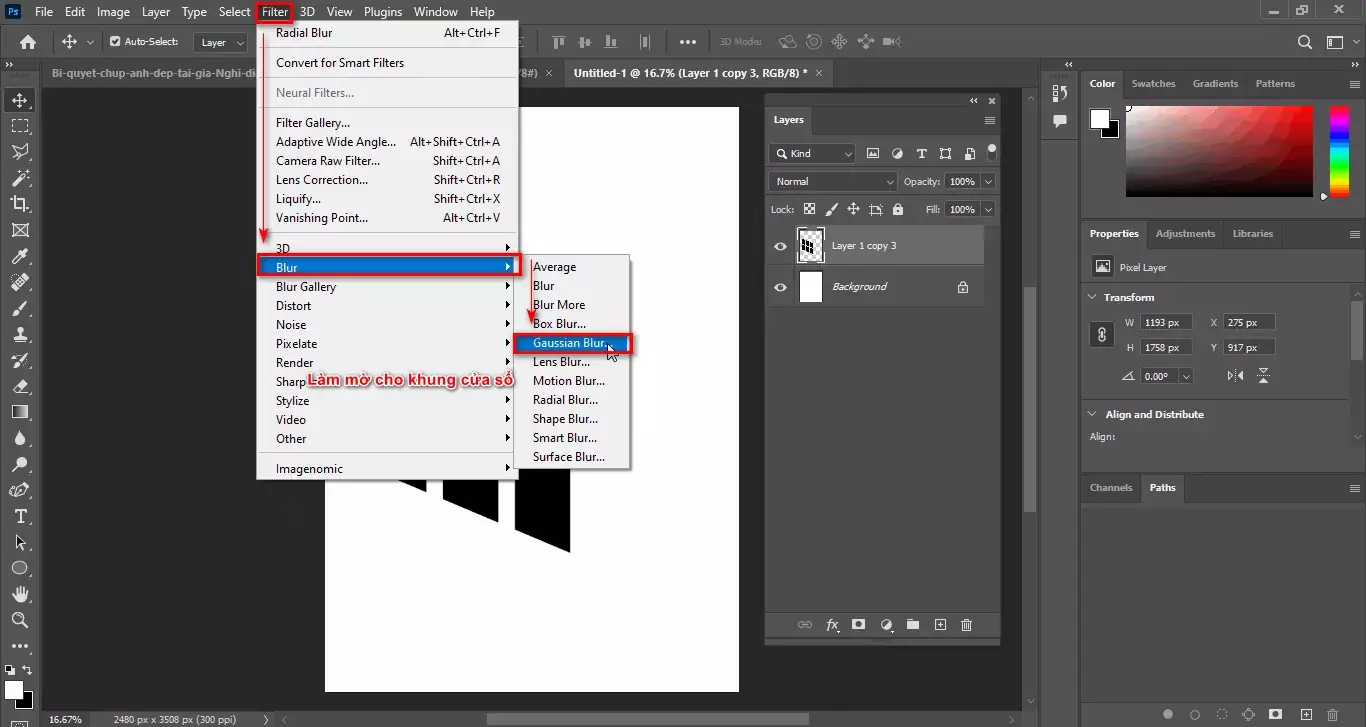Choose Gaussian Blur from the Blur submenu
The height and width of the screenshot is (727, 1366).
pyautogui.click(x=571, y=342)
